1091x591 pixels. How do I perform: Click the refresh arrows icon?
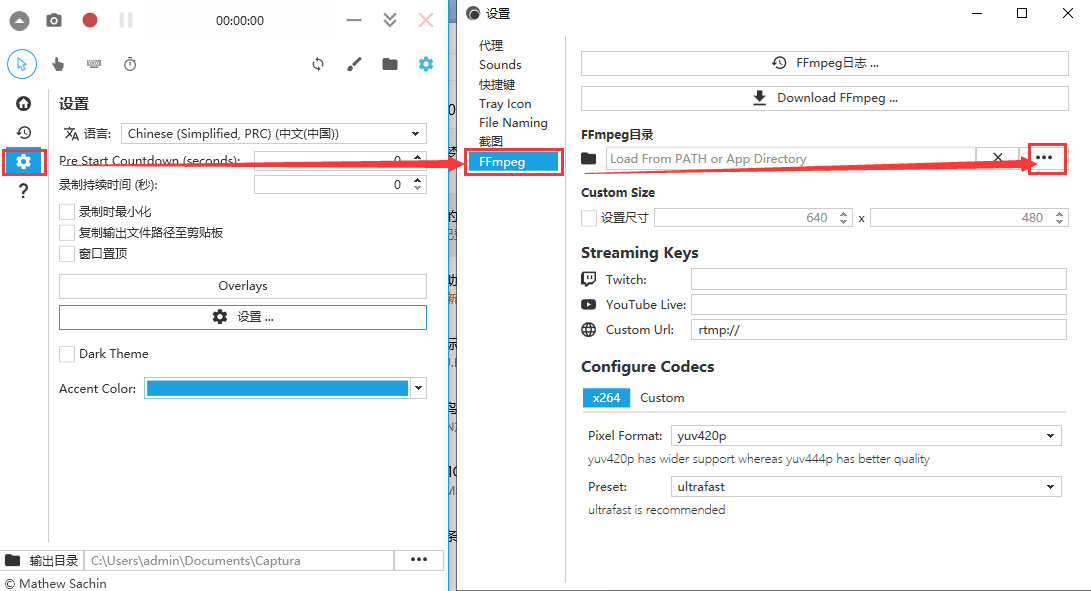click(318, 64)
